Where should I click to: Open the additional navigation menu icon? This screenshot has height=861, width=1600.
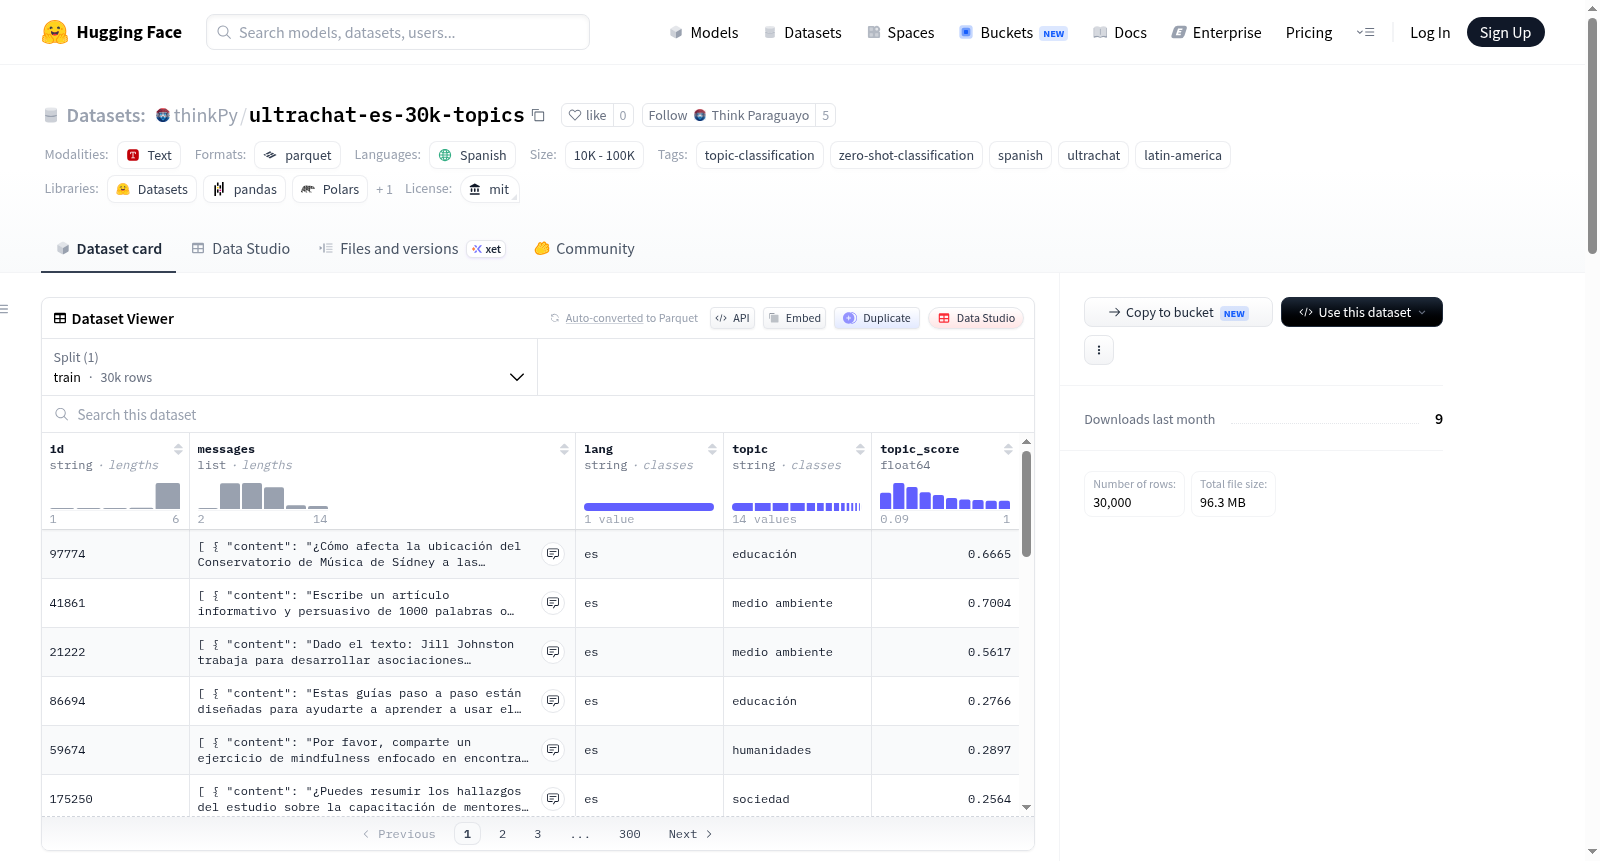(x=1365, y=32)
